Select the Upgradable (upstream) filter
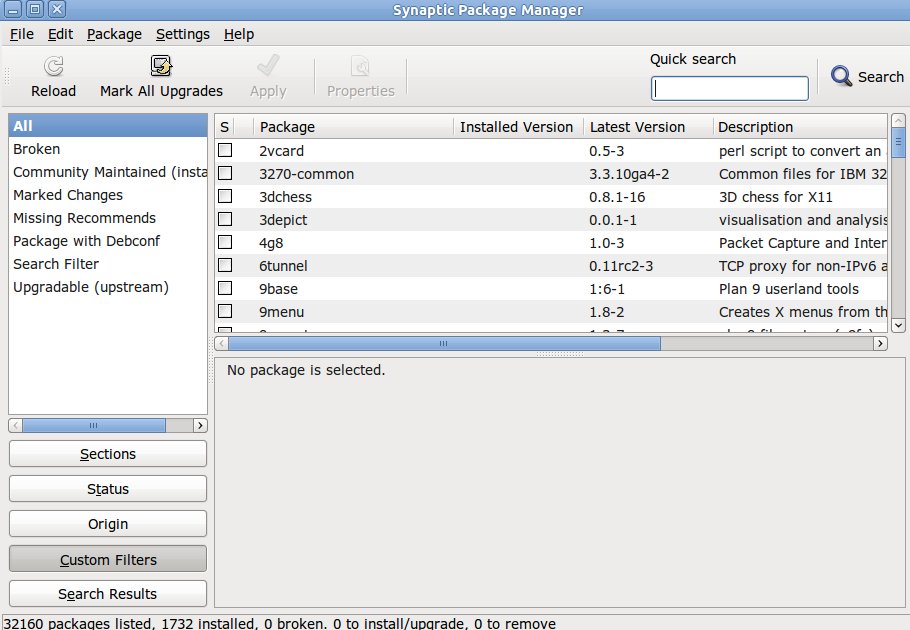The height and width of the screenshot is (630, 910). pos(108,287)
